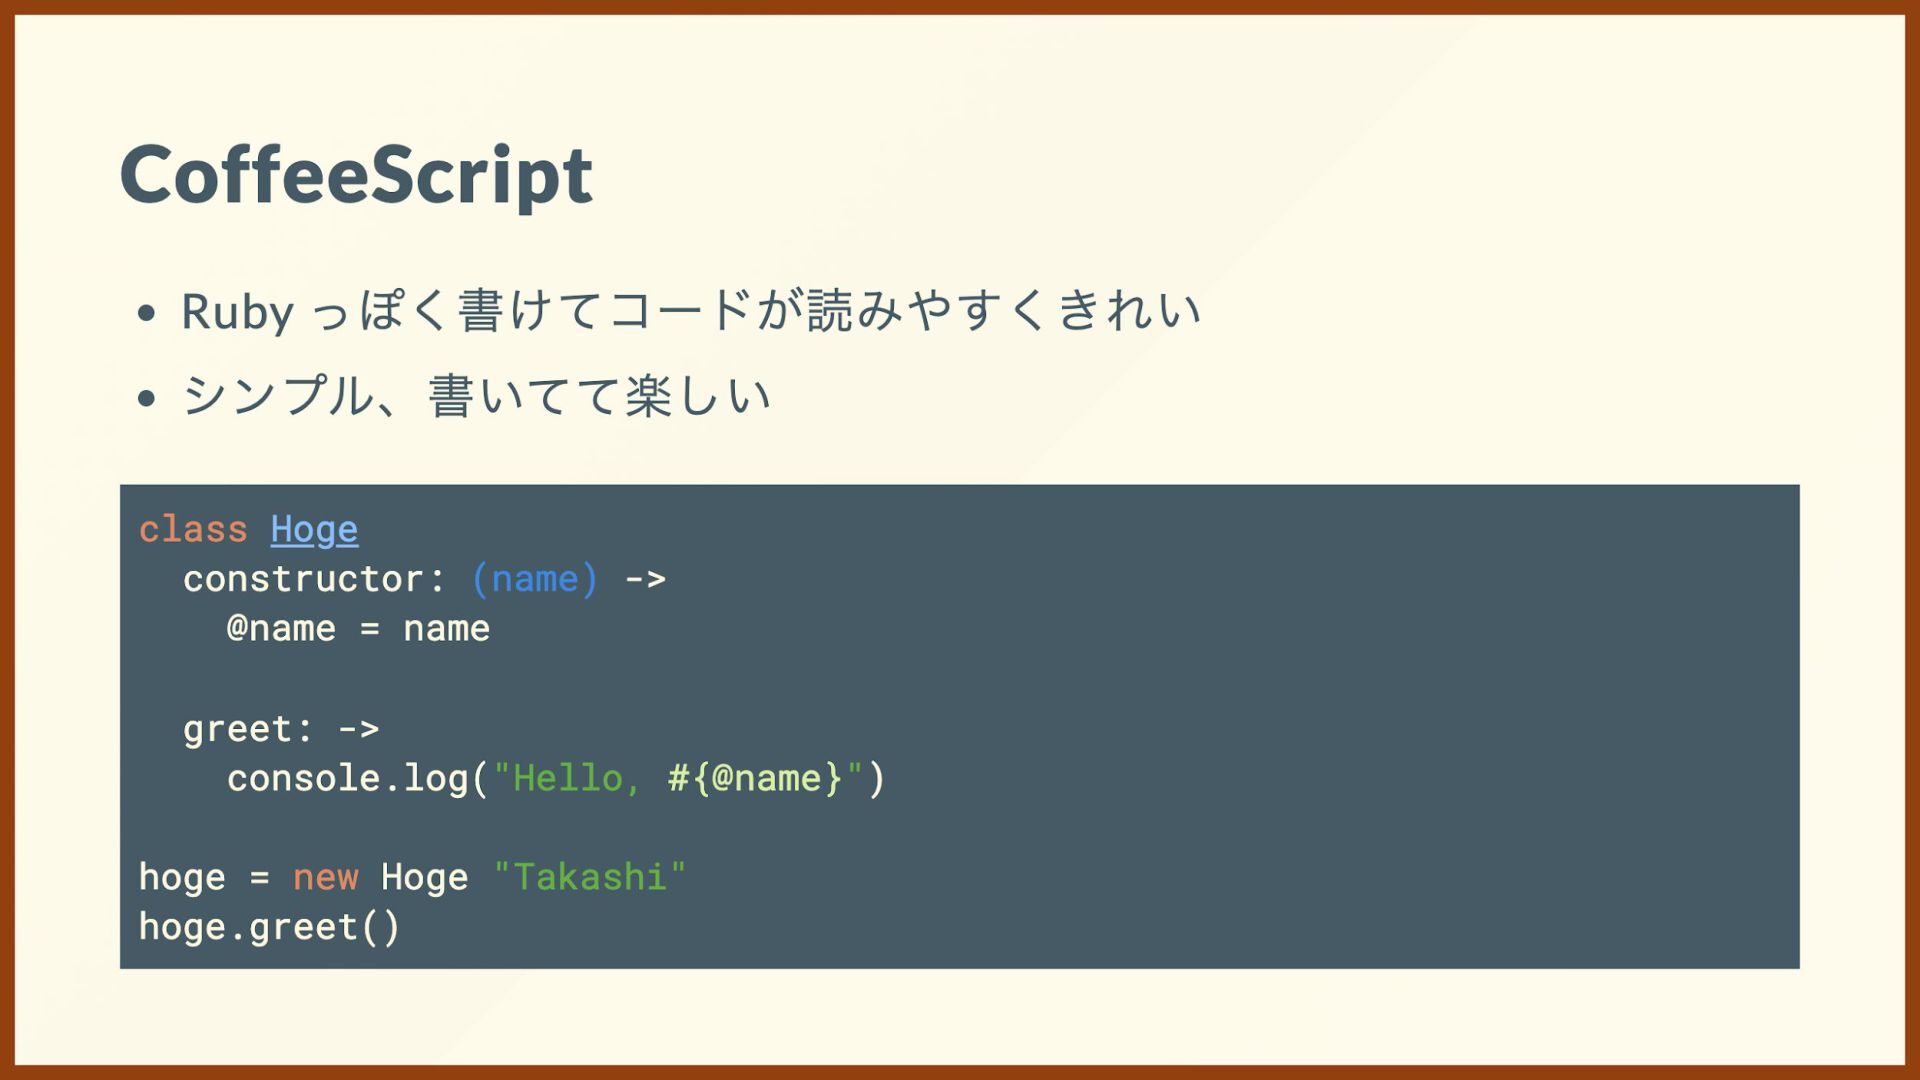Click the 'constructor:' text in code
The height and width of the screenshot is (1080, 1920).
[x=314, y=579]
